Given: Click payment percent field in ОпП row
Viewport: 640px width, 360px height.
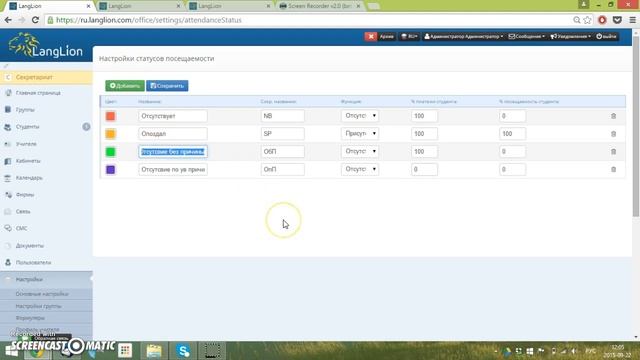Looking at the screenshot, I should (424, 169).
